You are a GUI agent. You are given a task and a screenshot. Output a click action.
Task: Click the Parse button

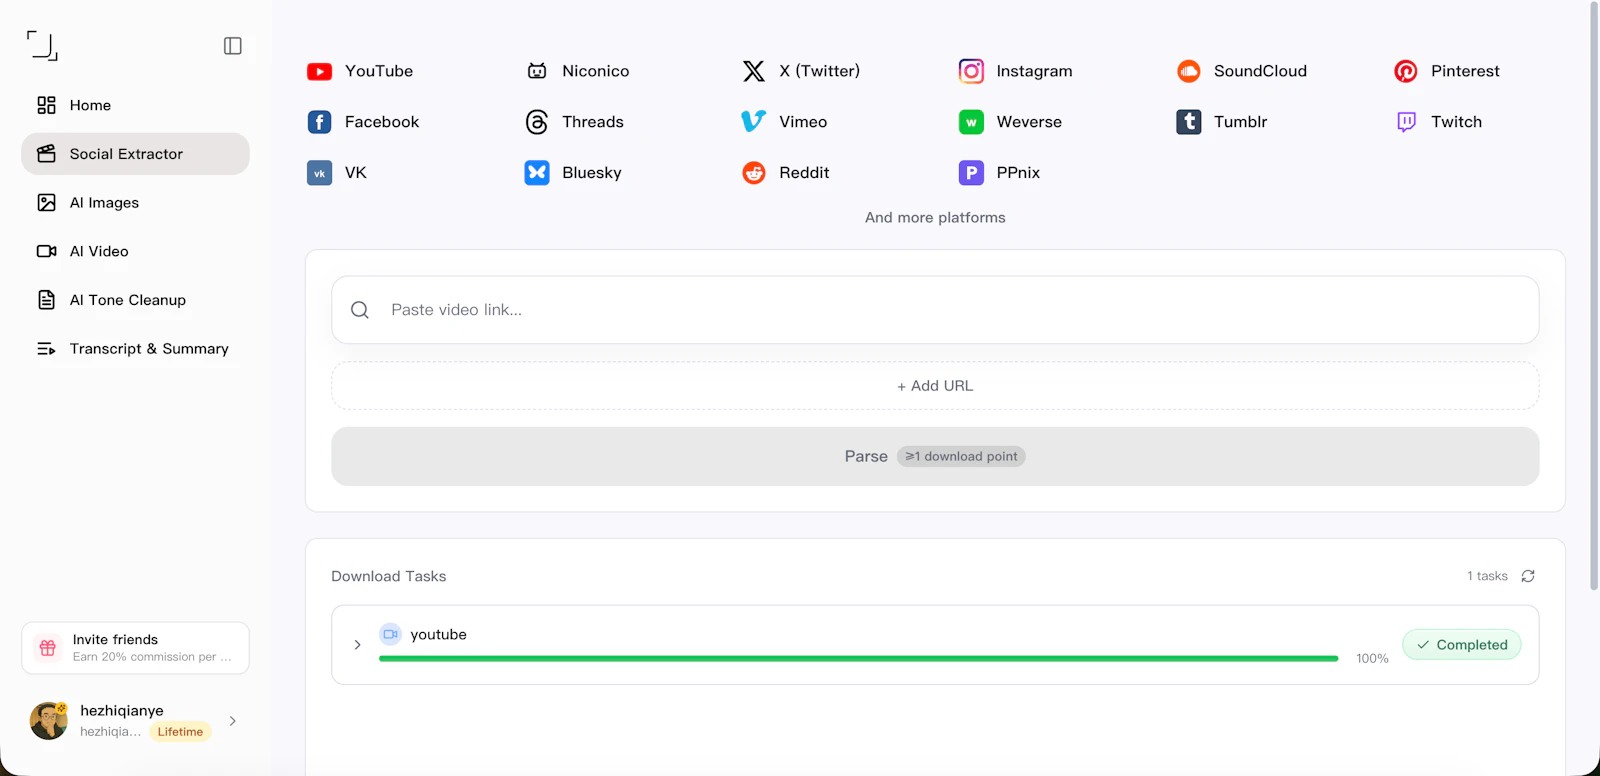coord(935,456)
